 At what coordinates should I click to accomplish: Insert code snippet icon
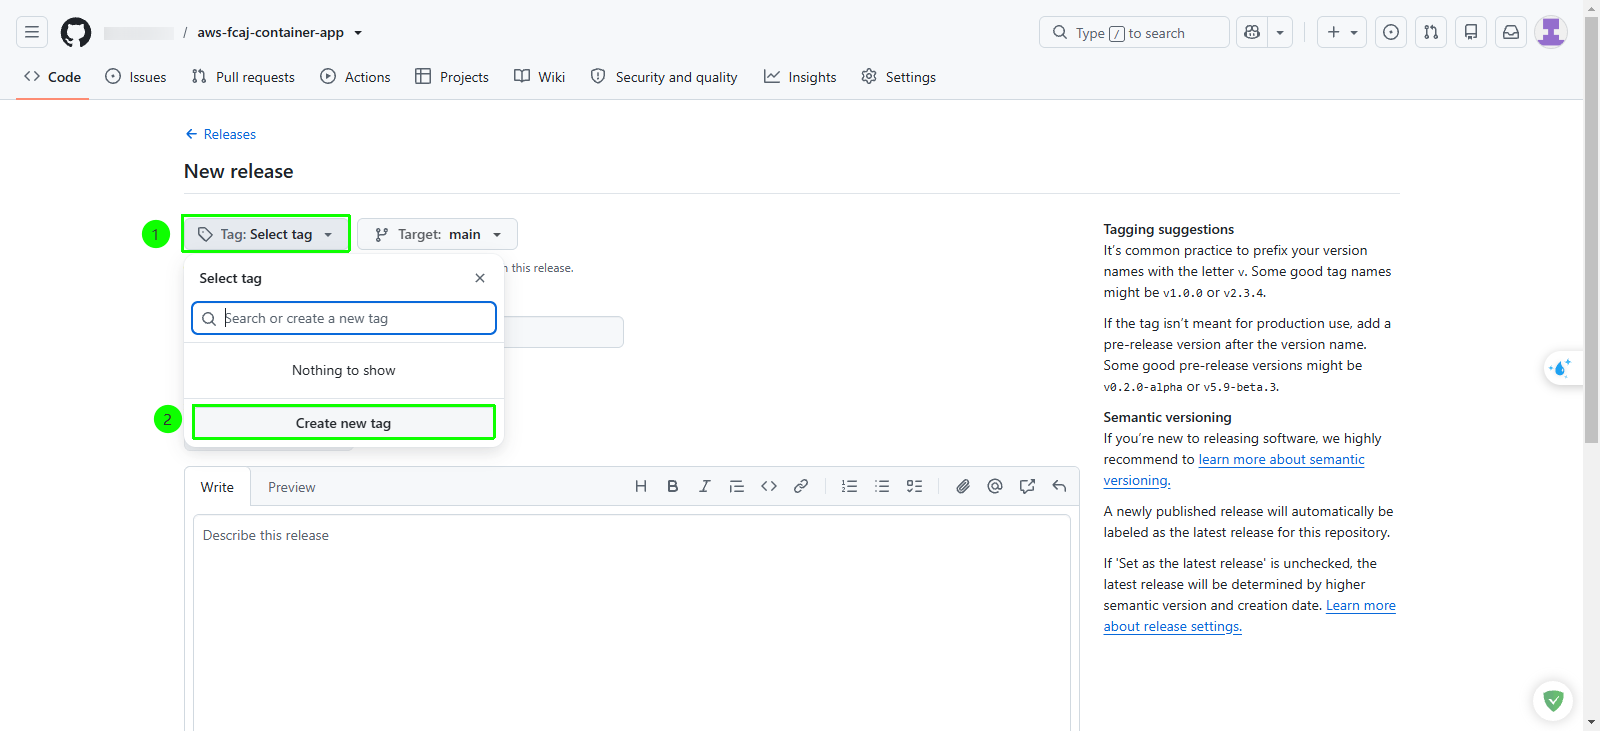coord(769,486)
